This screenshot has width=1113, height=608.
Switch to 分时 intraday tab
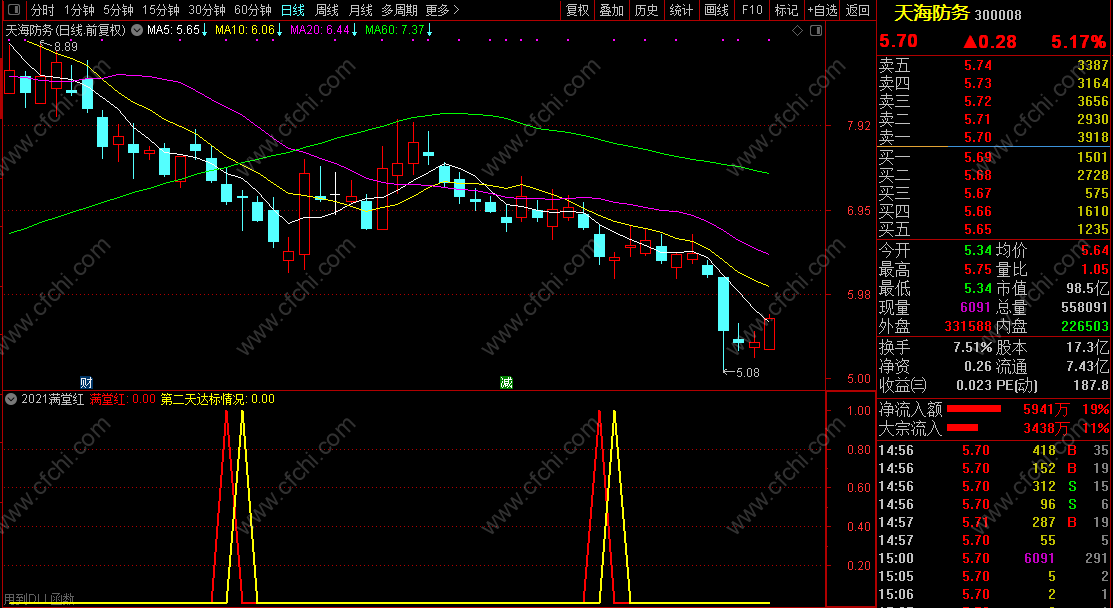[x=43, y=10]
